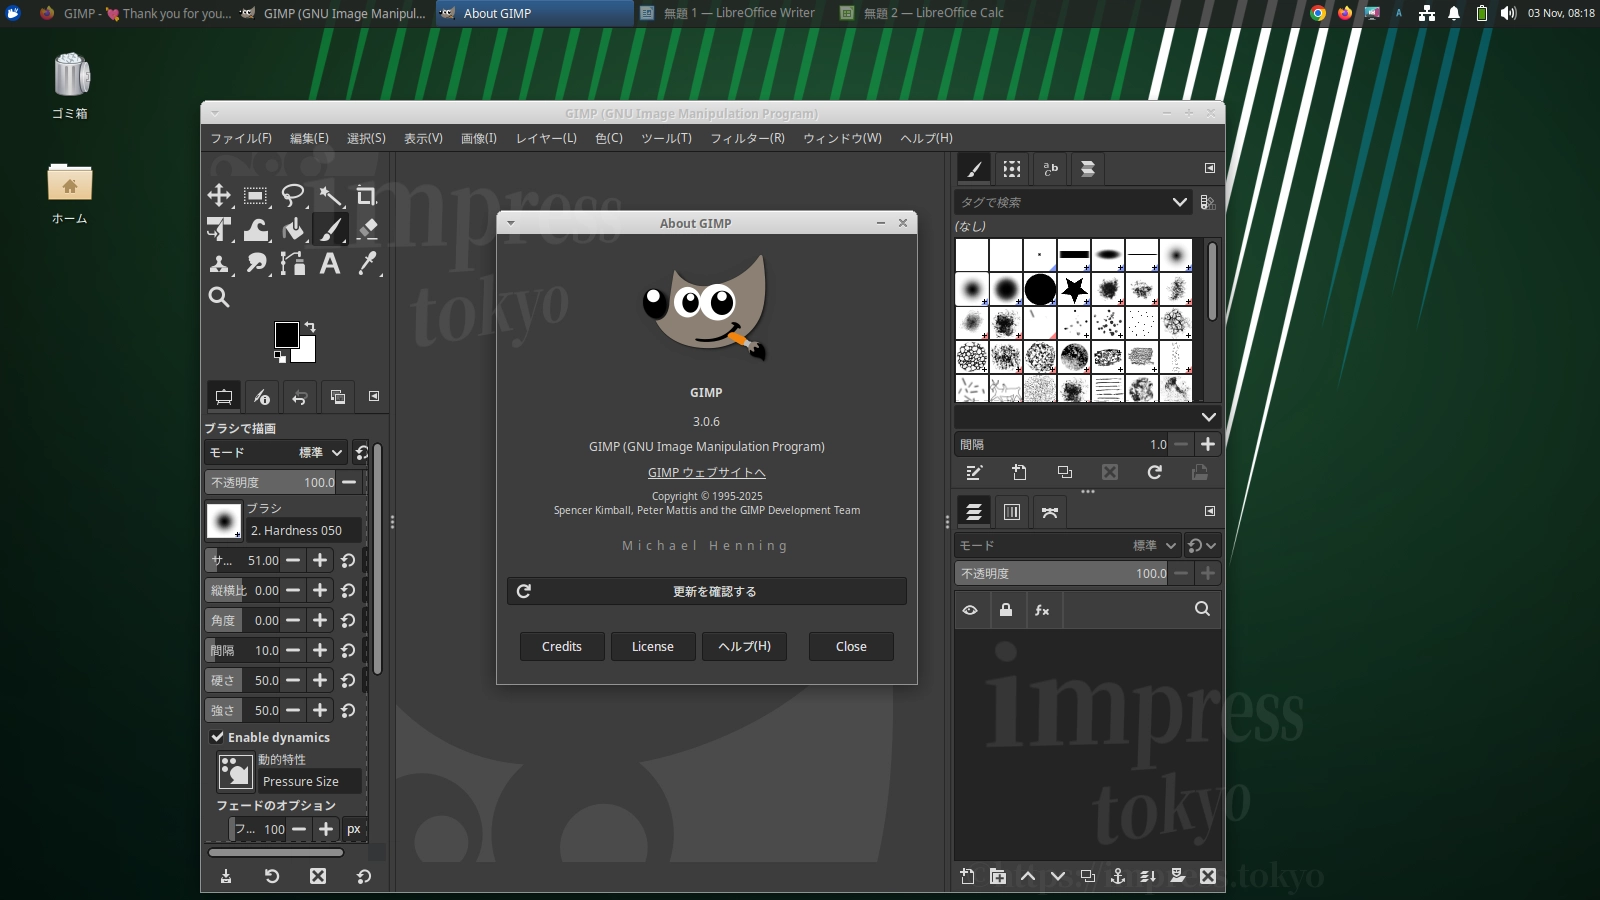Open brushes dock tab configuration menu
The height and width of the screenshot is (900, 1600).
pos(1210,168)
